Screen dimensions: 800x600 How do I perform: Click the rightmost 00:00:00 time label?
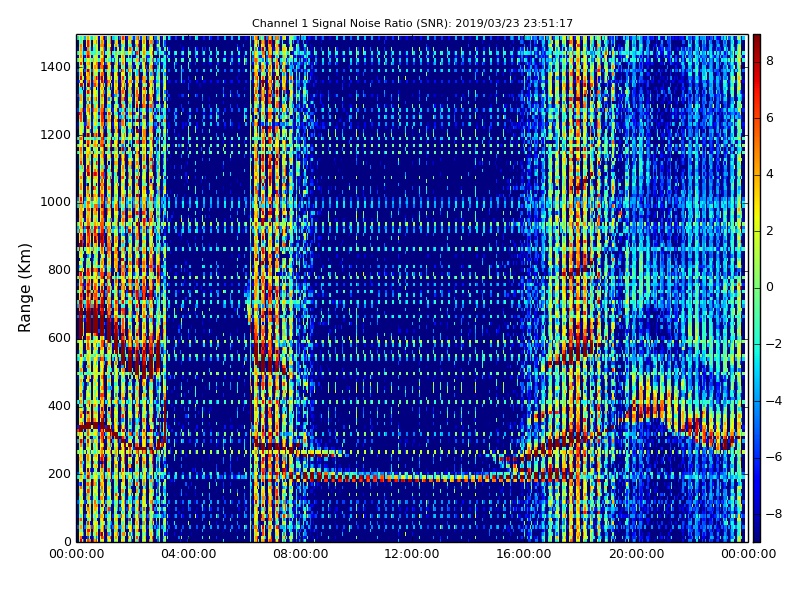coord(748,554)
